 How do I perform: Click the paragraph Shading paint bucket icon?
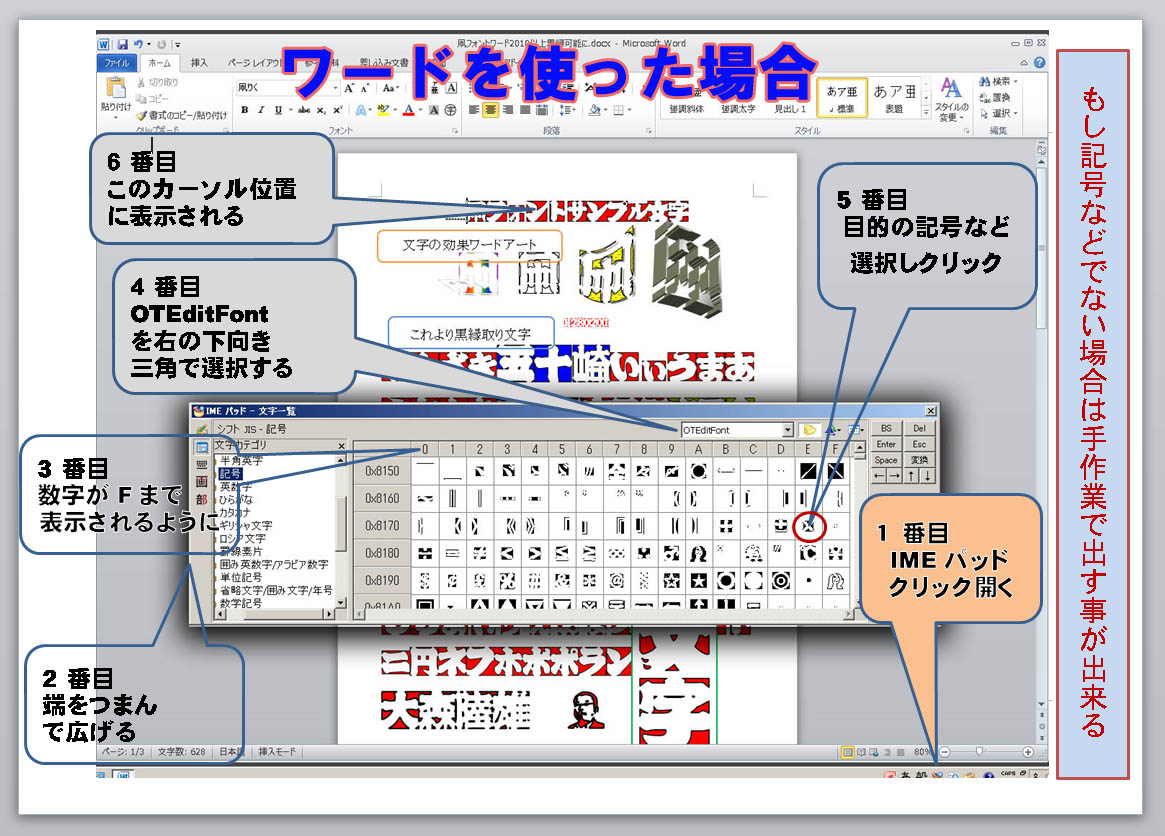[594, 110]
